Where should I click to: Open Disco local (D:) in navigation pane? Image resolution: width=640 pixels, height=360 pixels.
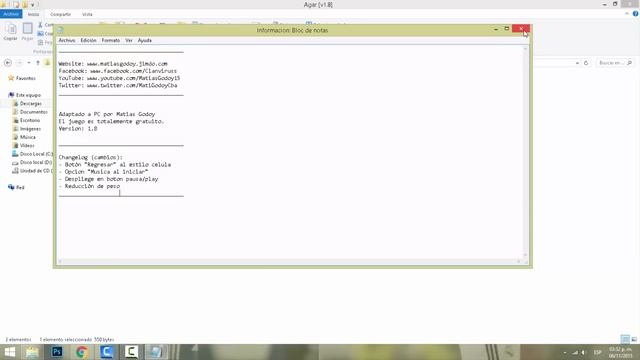coord(36,162)
